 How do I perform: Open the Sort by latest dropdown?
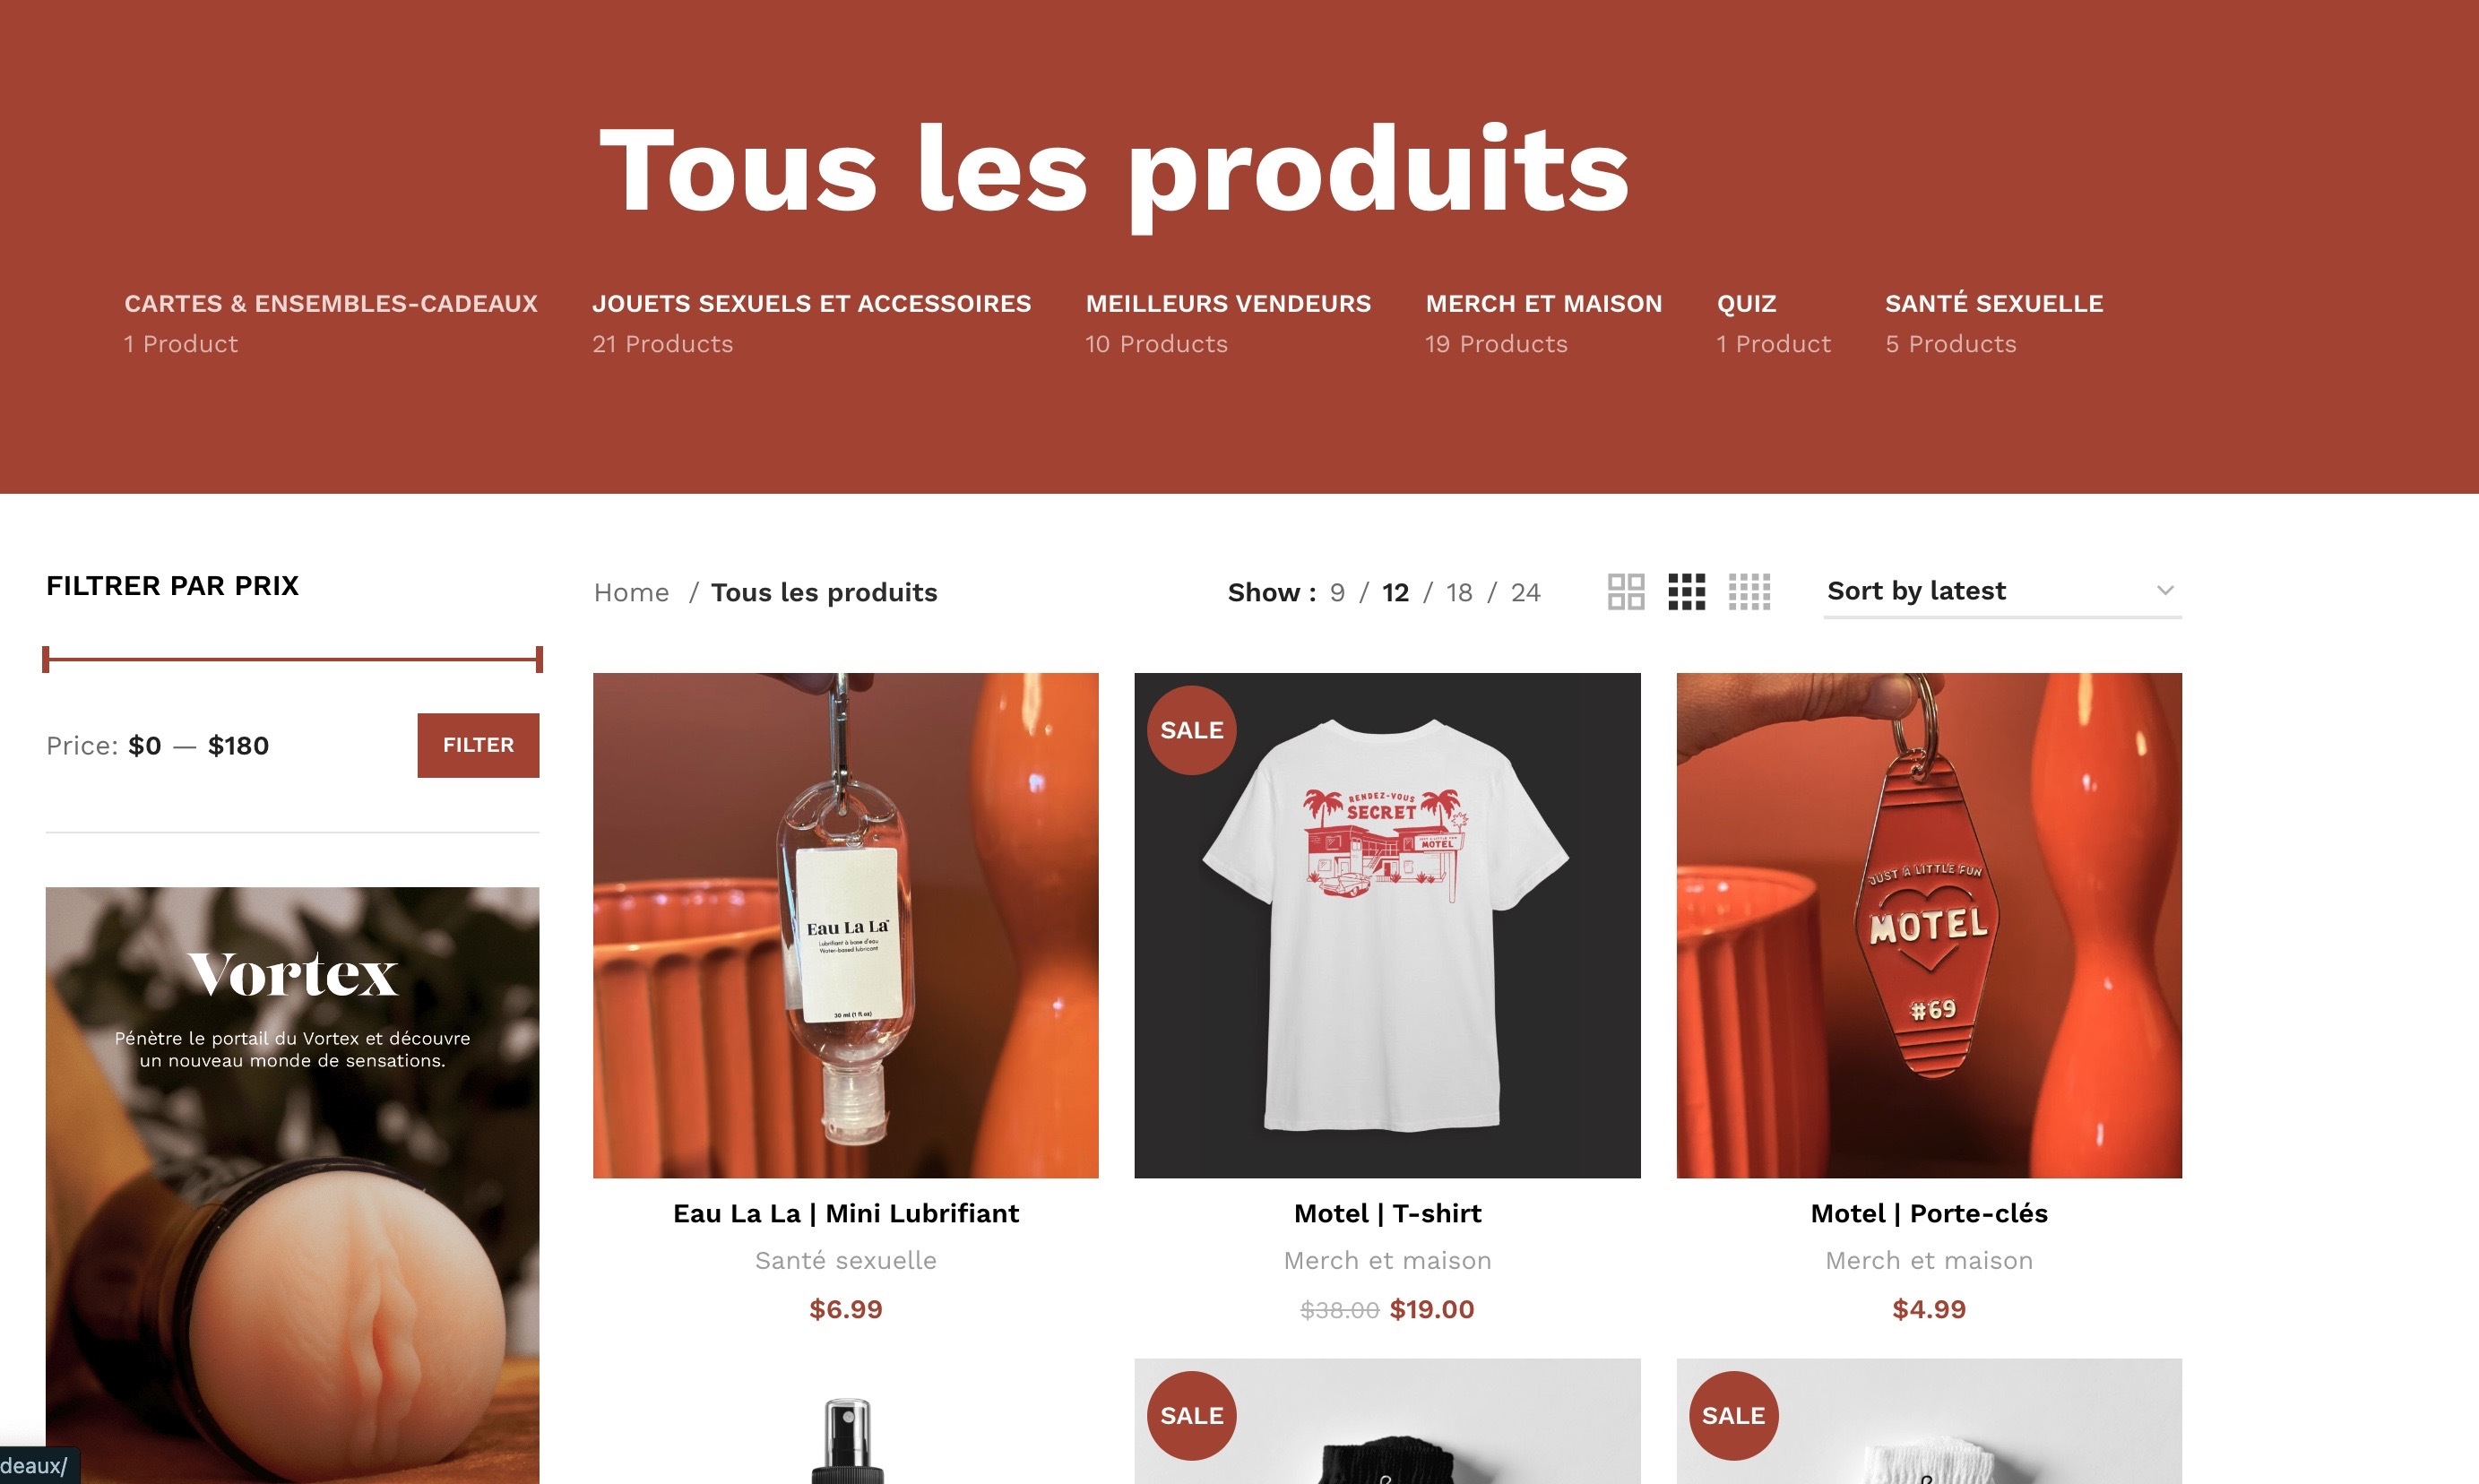pyautogui.click(x=2002, y=591)
